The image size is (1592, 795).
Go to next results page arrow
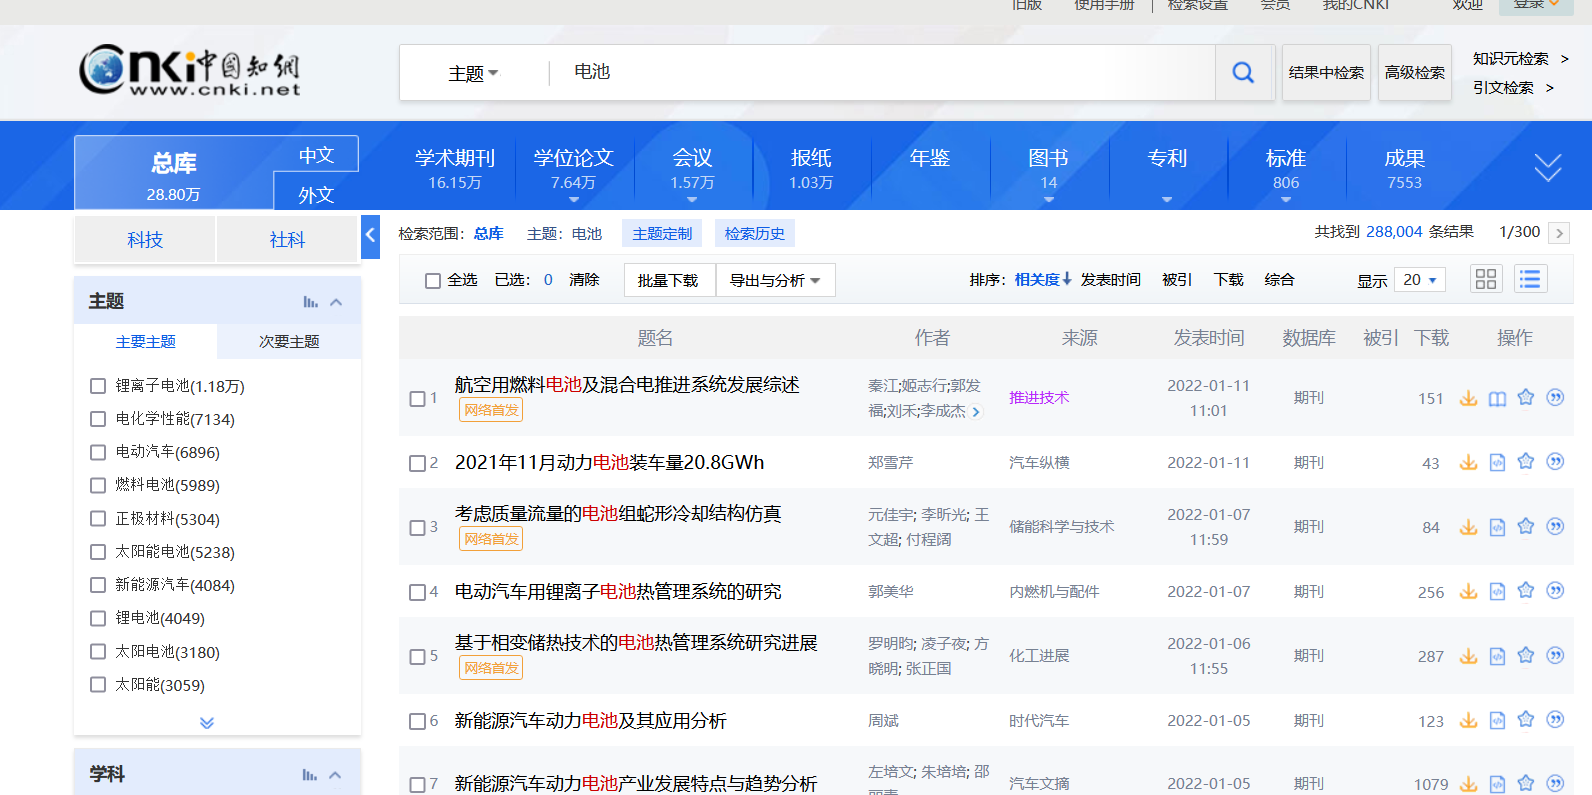click(x=1558, y=233)
